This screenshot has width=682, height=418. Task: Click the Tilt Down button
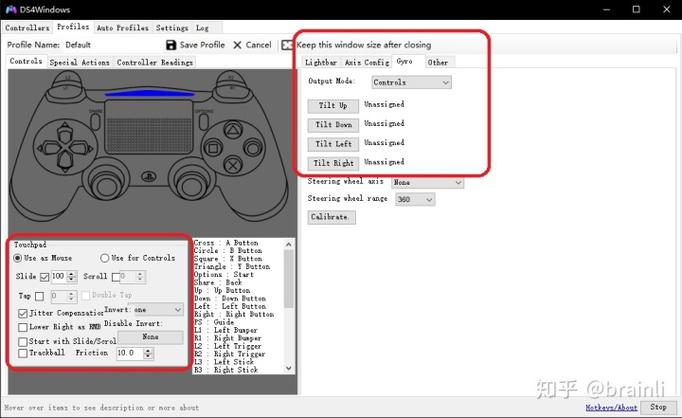[333, 125]
